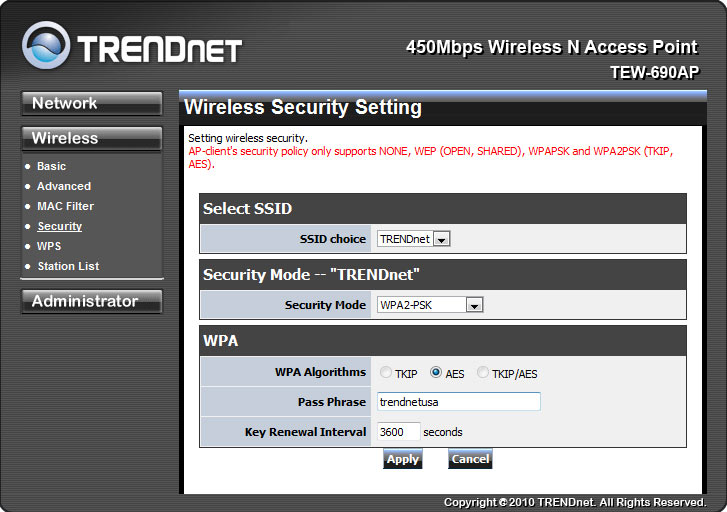Open the Station List page
Screen dimensions: 727x512
click(x=68, y=266)
